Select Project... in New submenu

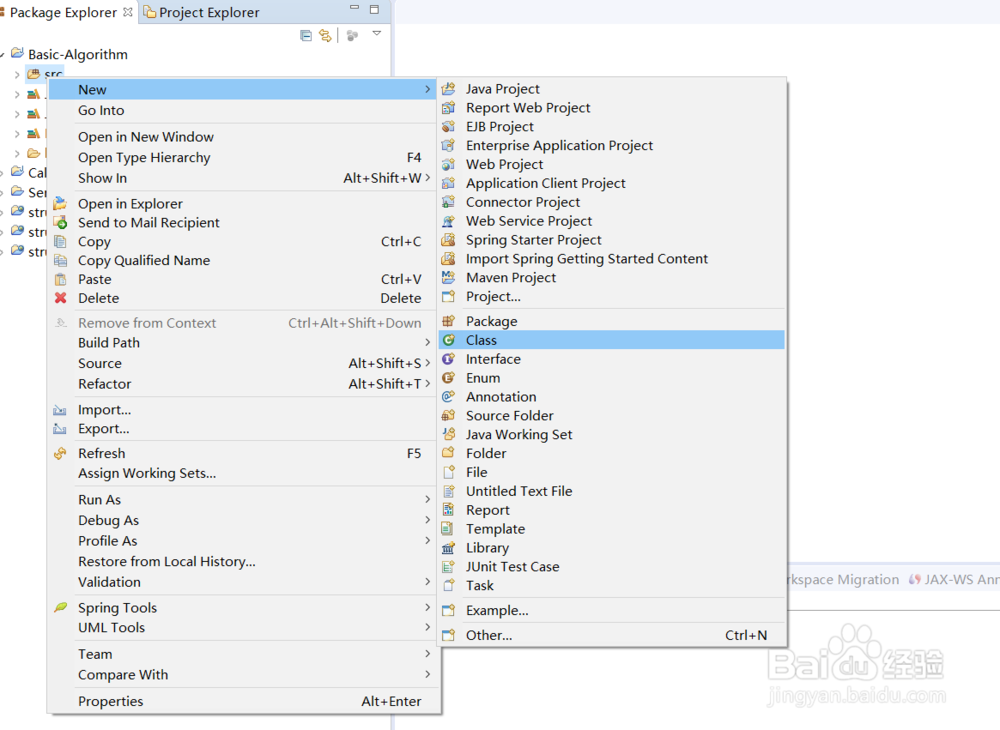[x=612, y=296]
